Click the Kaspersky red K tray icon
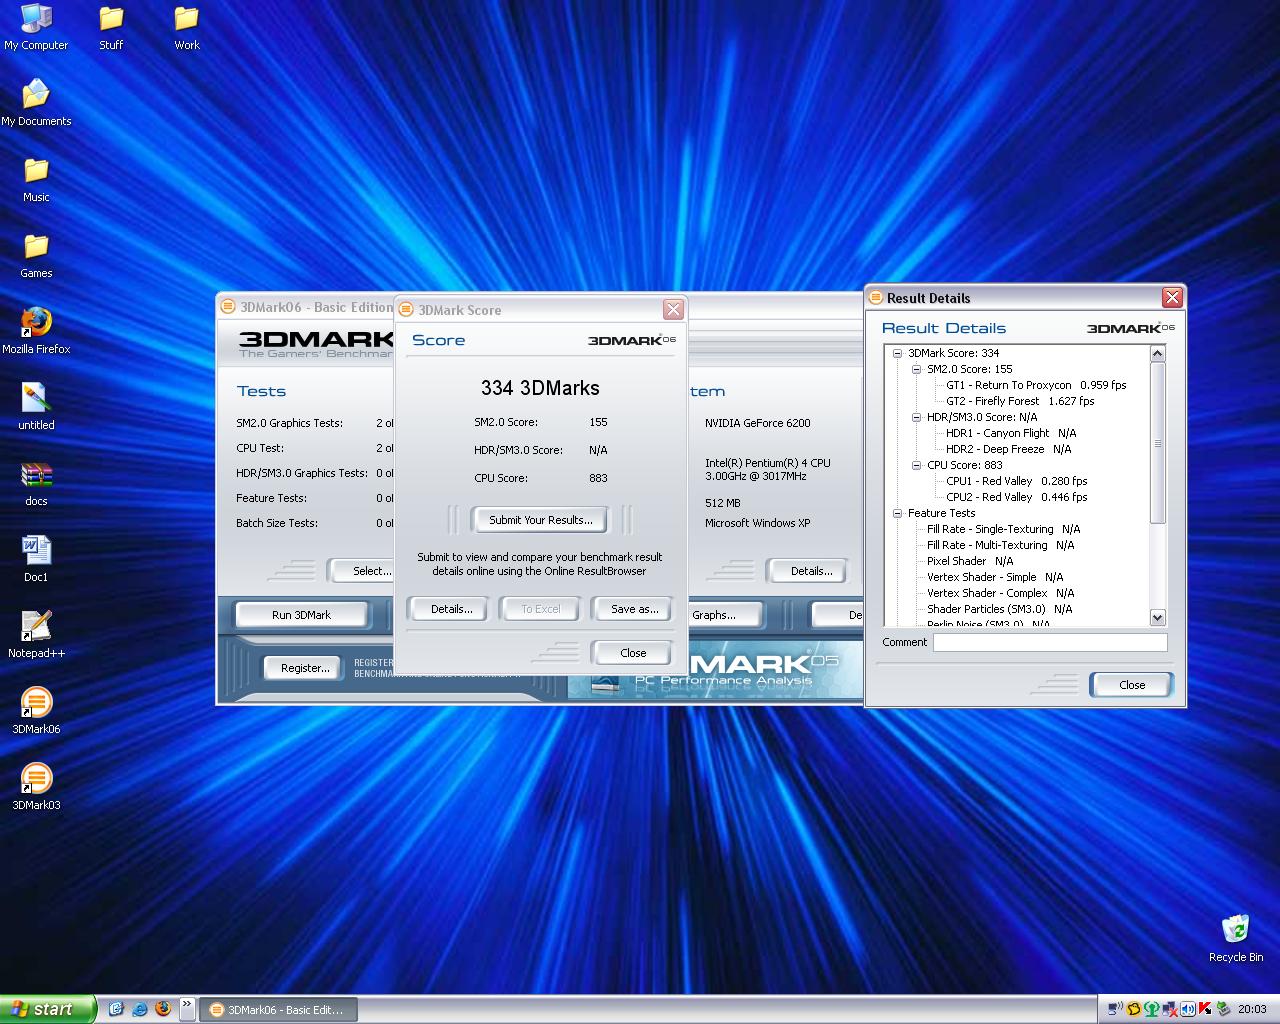This screenshot has height=1024, width=1280. [x=1205, y=1009]
